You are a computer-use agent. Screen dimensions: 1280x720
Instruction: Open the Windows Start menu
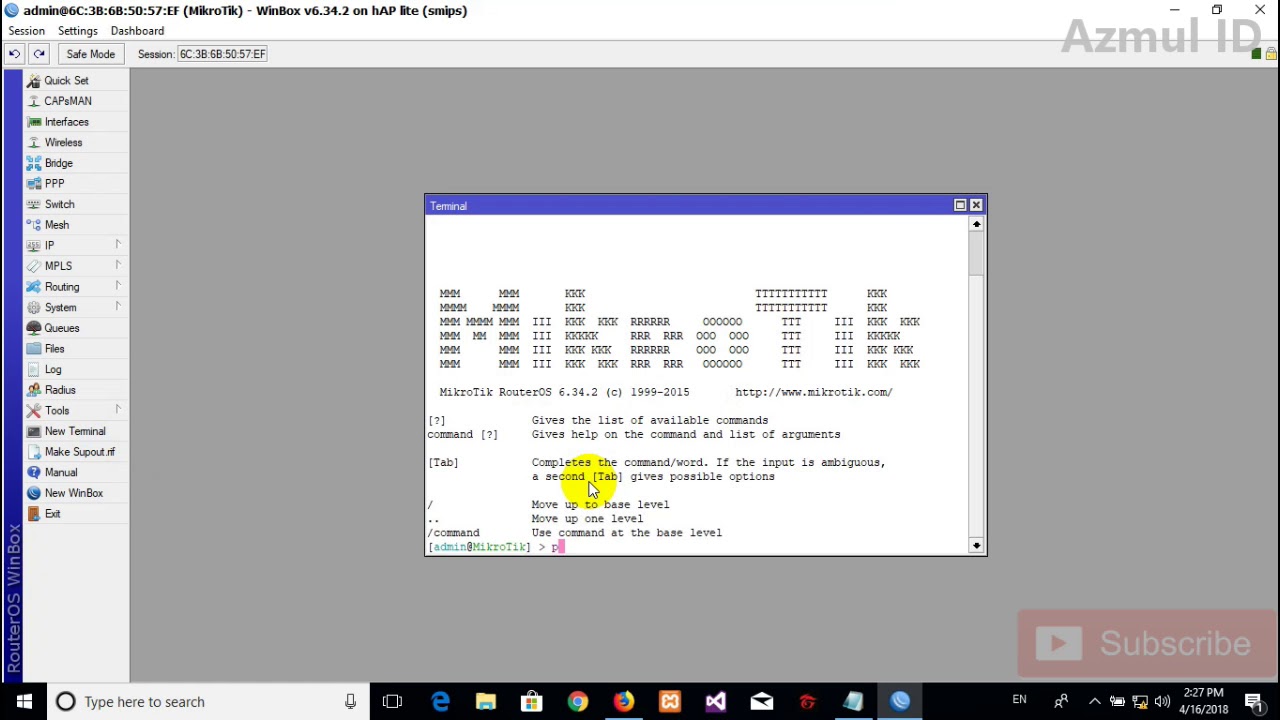coord(24,702)
